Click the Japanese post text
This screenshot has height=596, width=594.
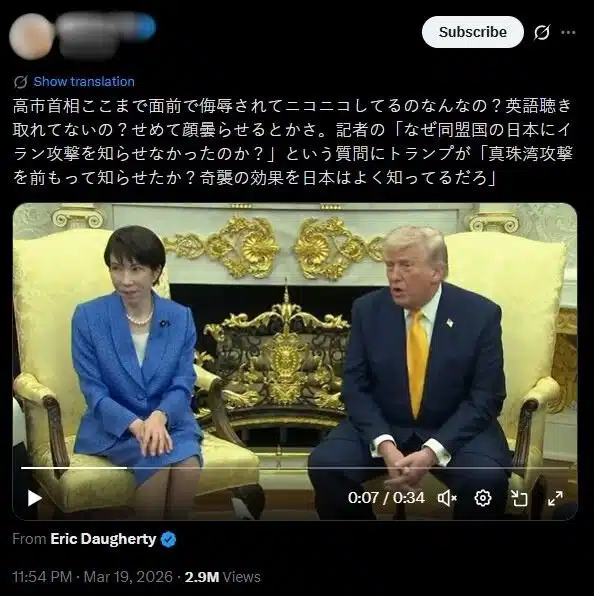coord(293,142)
